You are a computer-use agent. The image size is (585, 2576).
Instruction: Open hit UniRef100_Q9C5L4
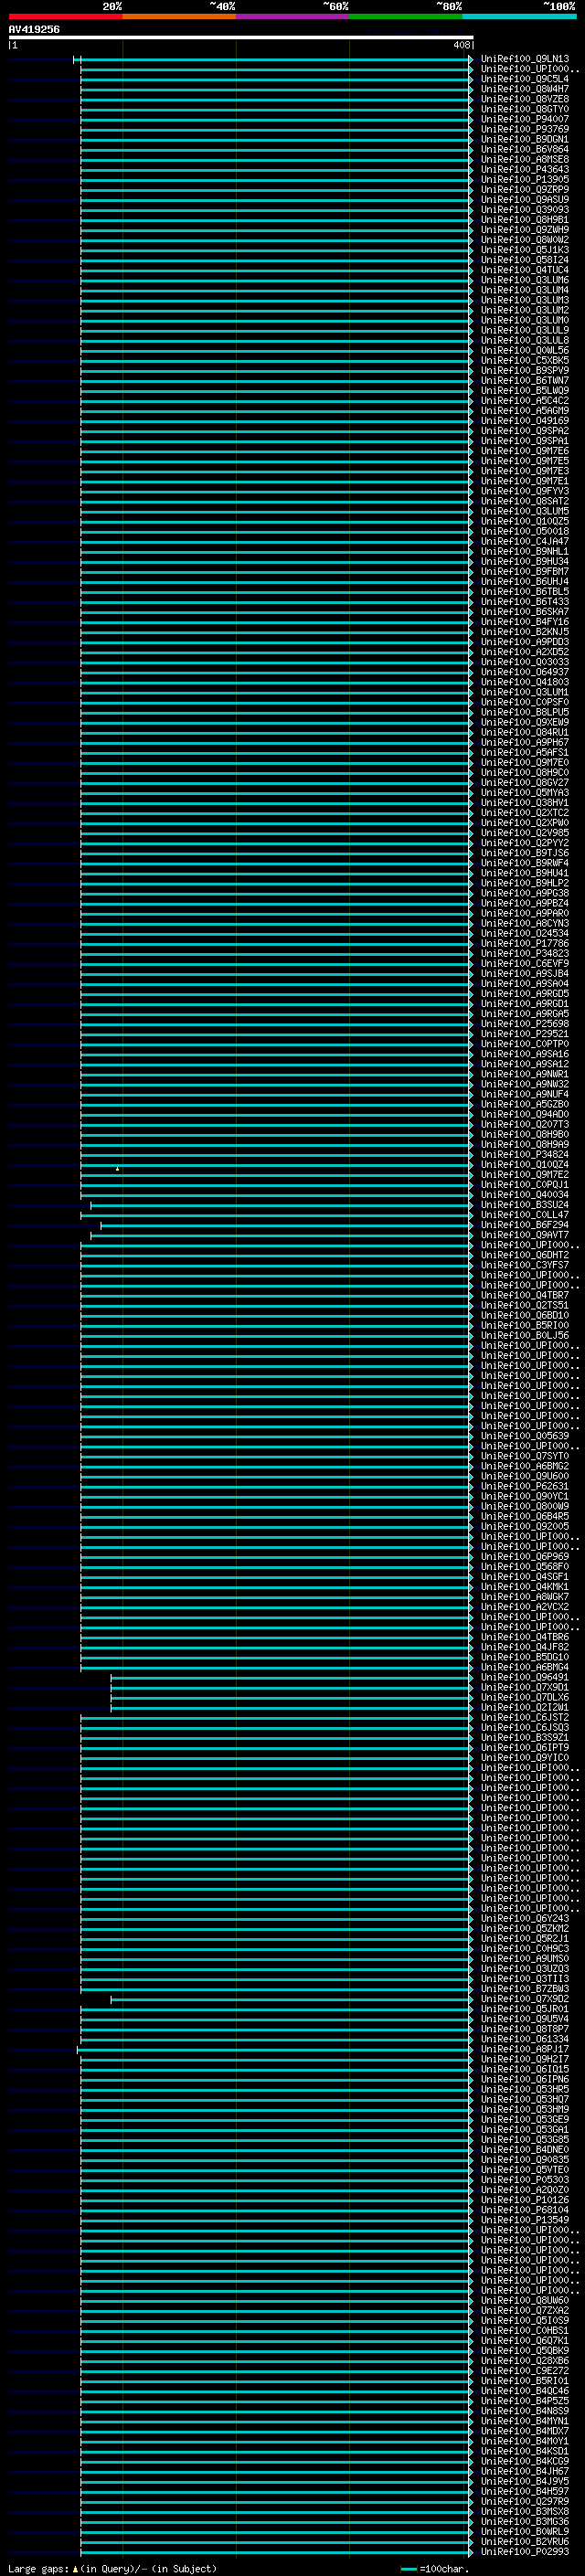[524, 79]
